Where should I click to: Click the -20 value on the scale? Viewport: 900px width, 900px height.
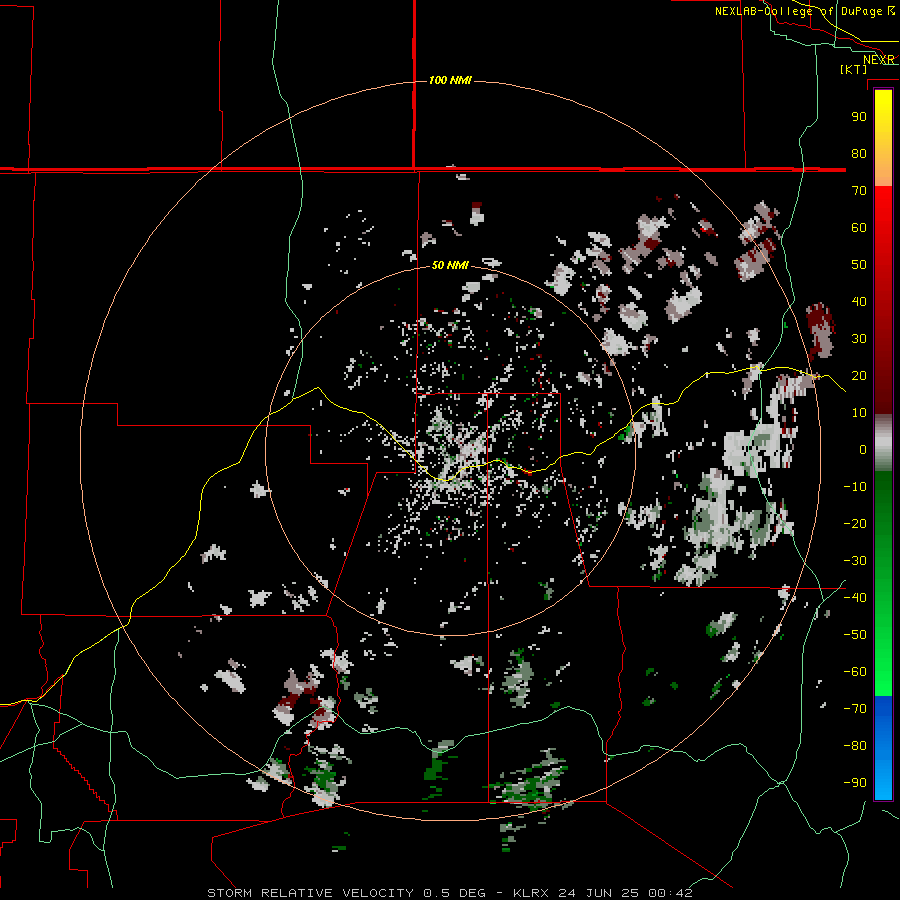(x=856, y=523)
